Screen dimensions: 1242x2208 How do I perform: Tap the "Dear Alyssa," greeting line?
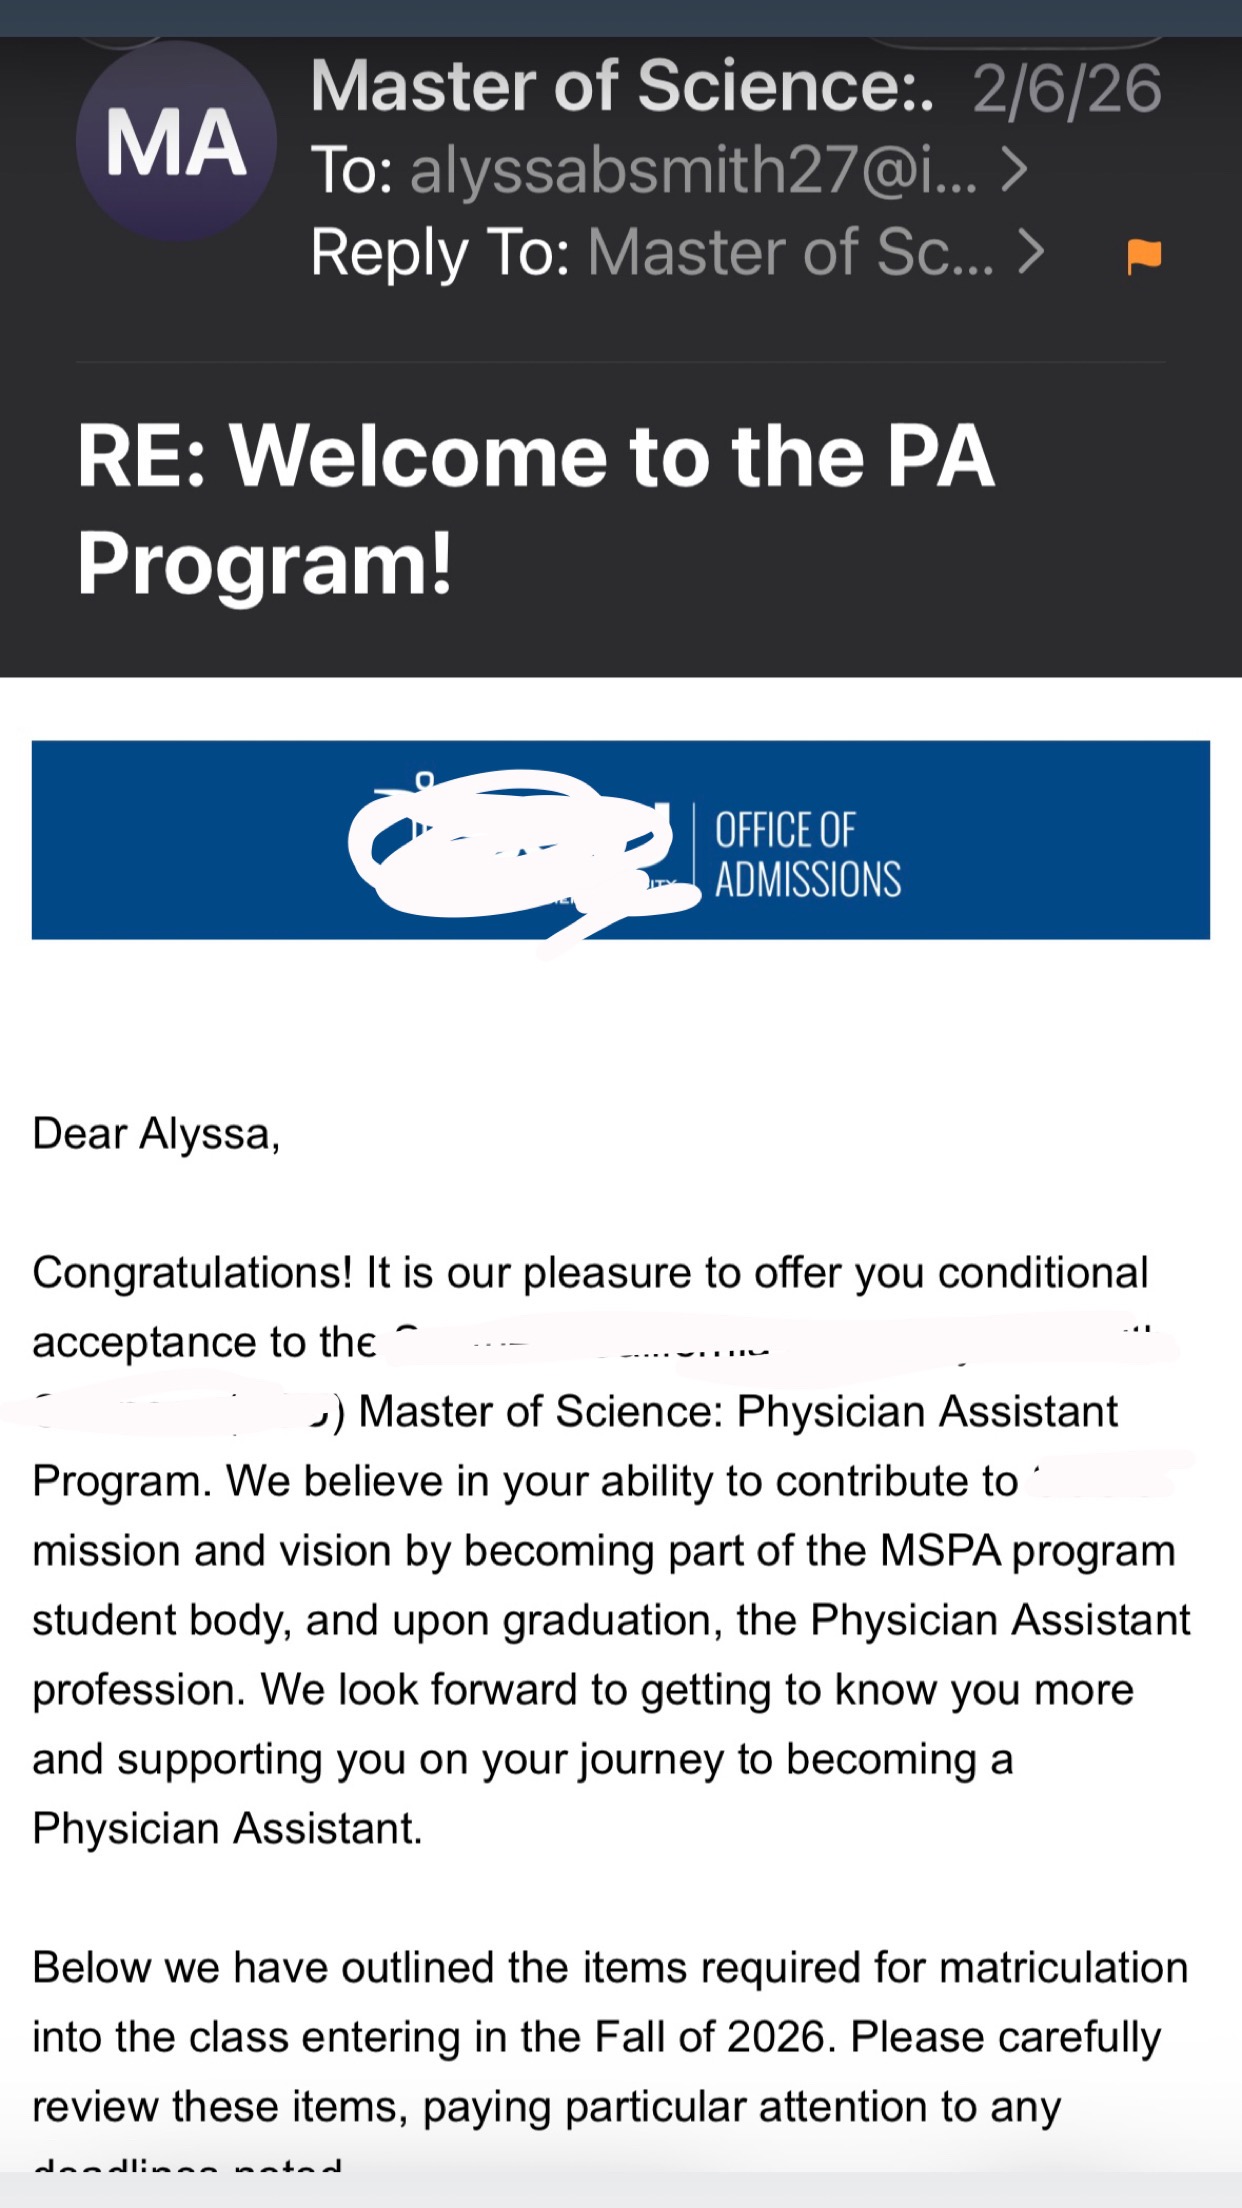[x=156, y=1134]
